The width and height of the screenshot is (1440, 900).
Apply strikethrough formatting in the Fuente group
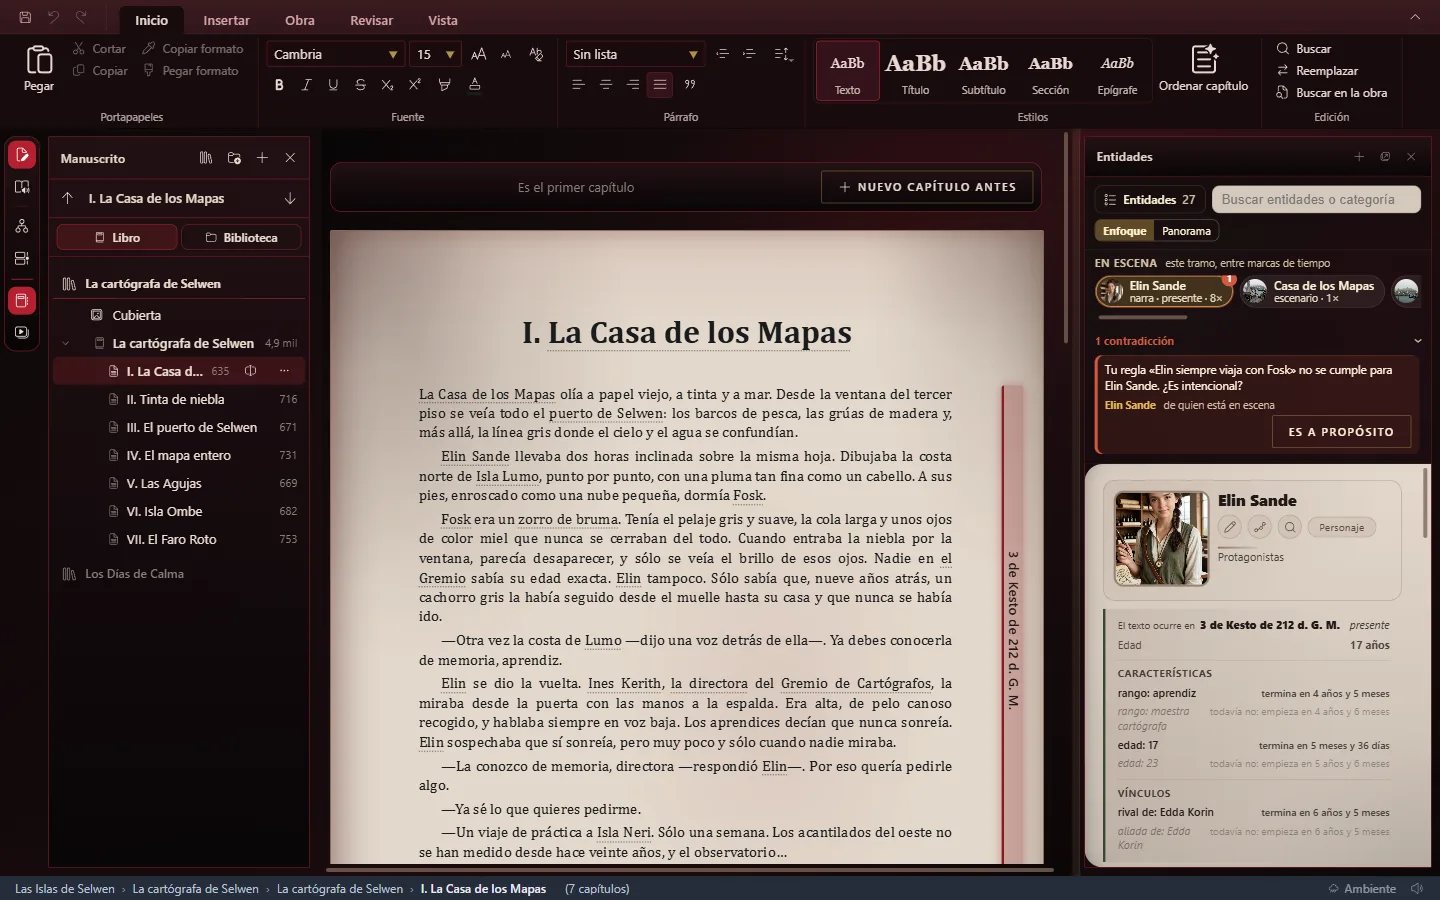[360, 85]
